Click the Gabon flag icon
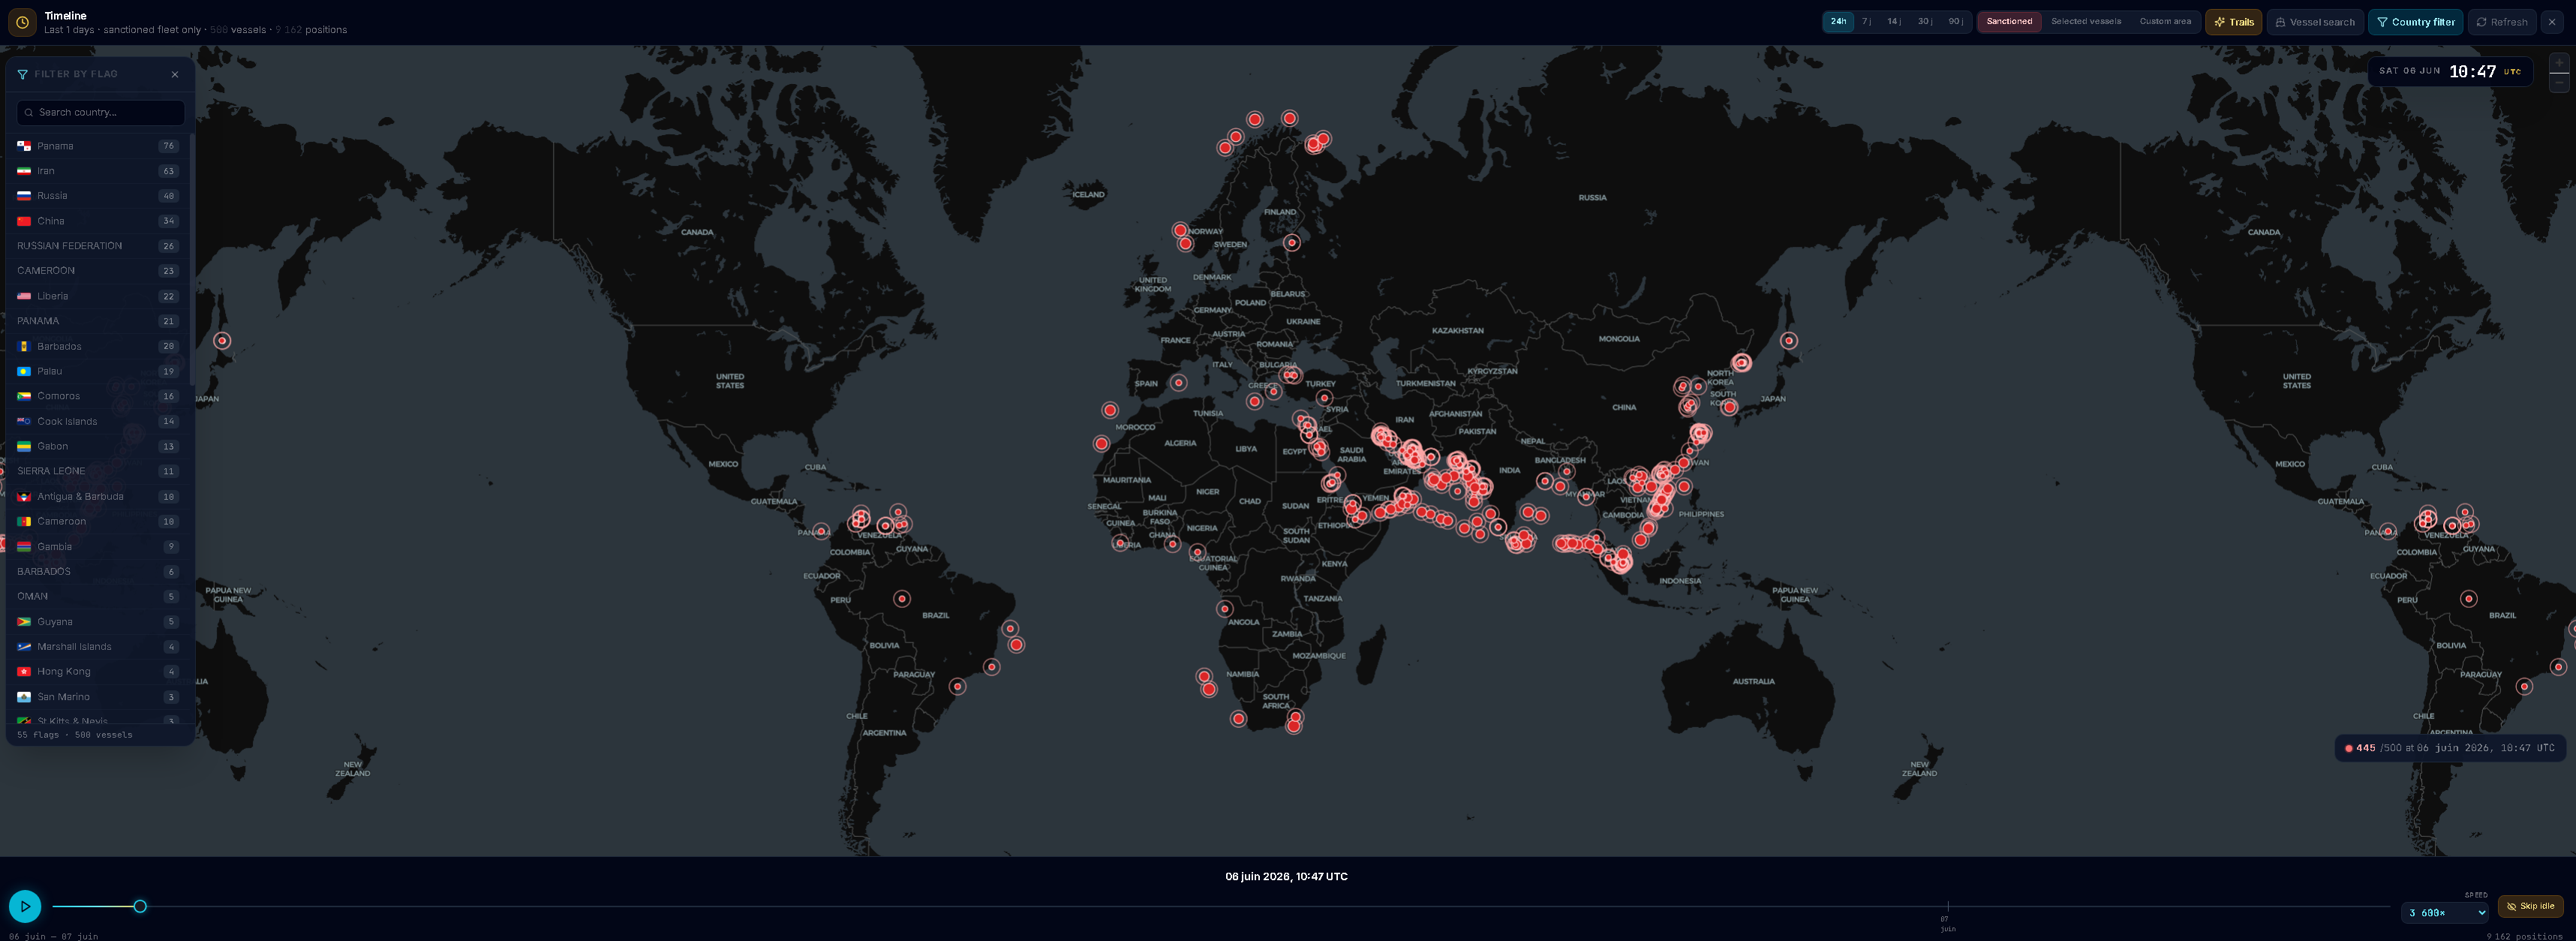This screenshot has width=2576, height=941. (x=24, y=446)
